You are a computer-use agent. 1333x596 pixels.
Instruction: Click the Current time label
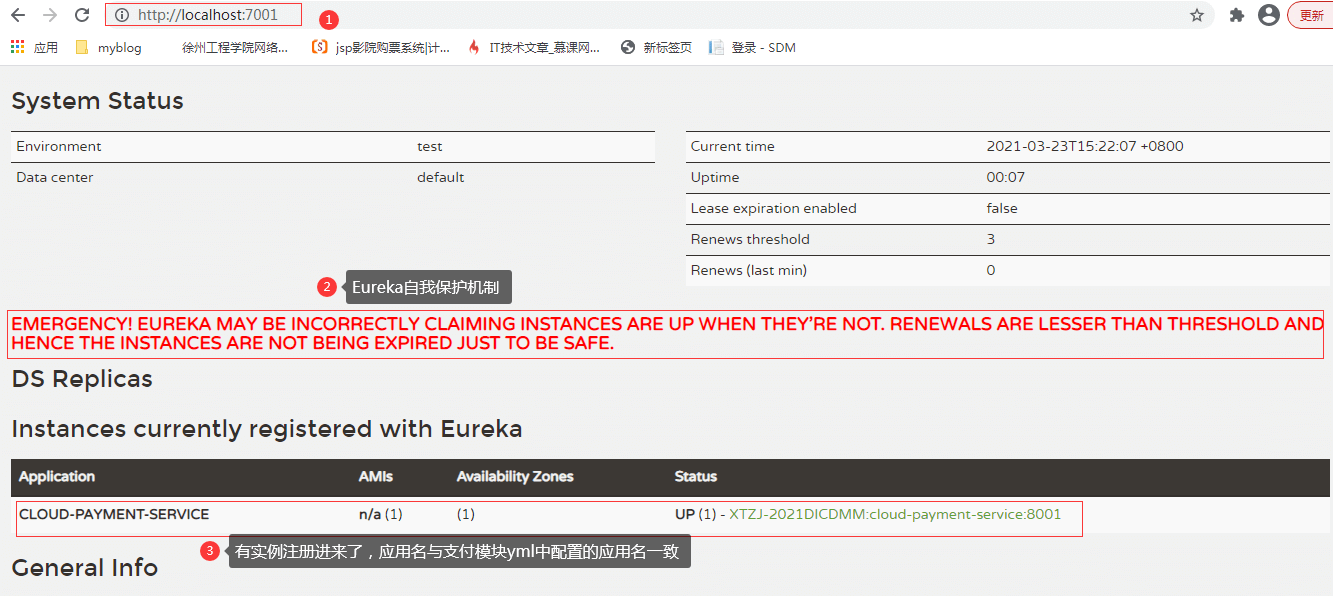pos(733,146)
